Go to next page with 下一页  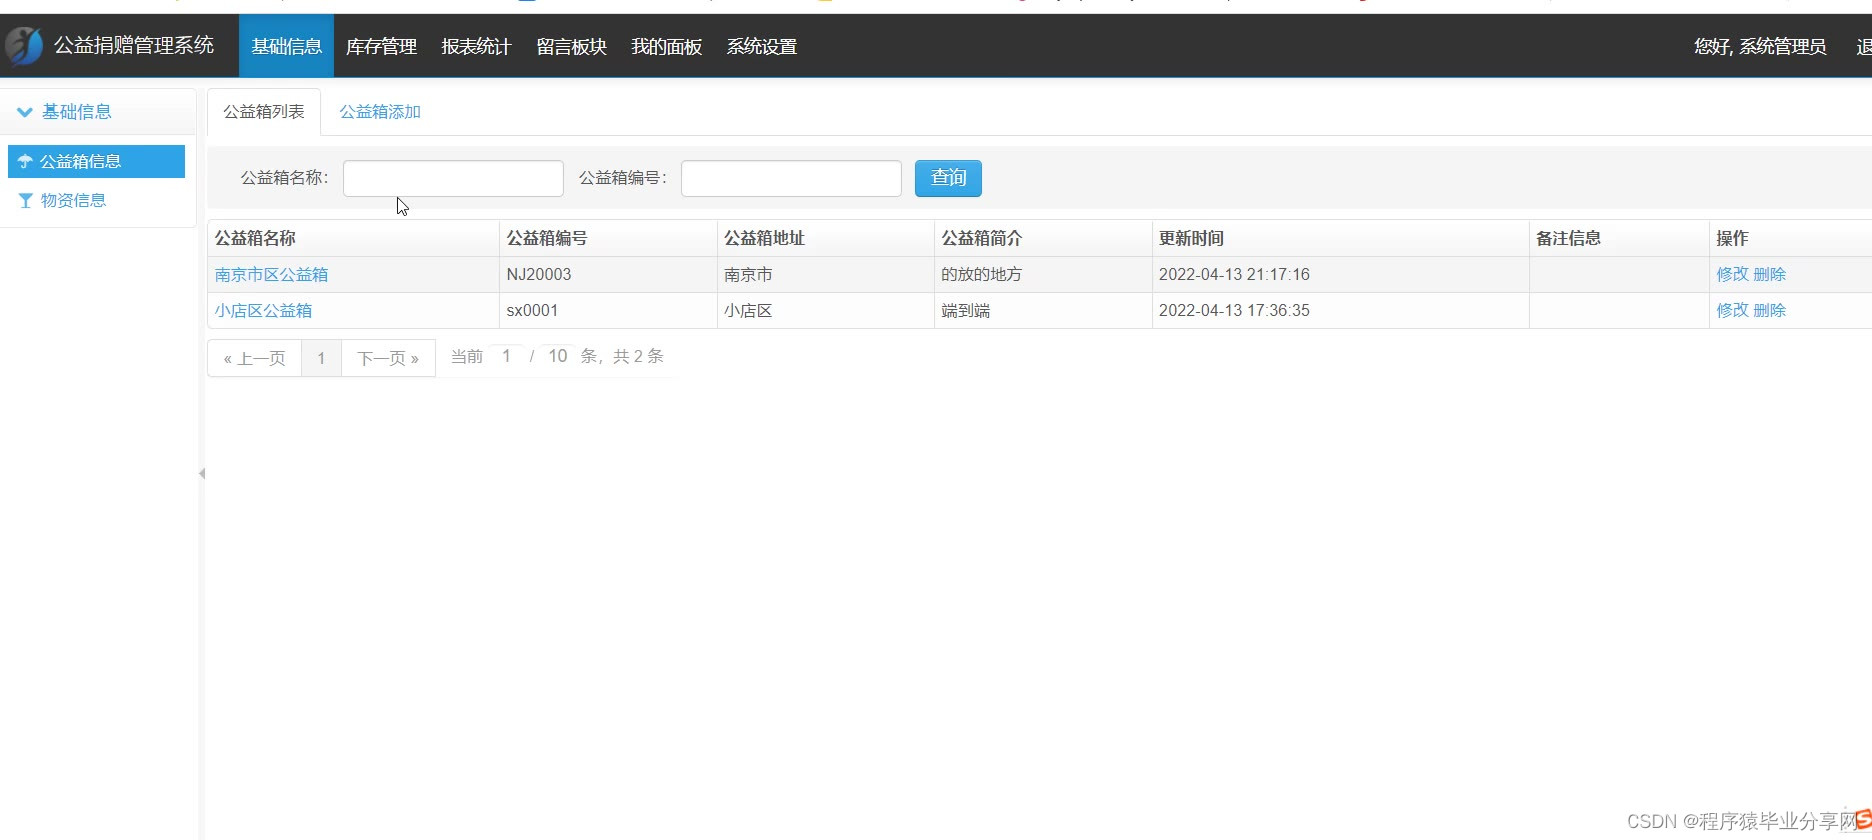pos(388,358)
